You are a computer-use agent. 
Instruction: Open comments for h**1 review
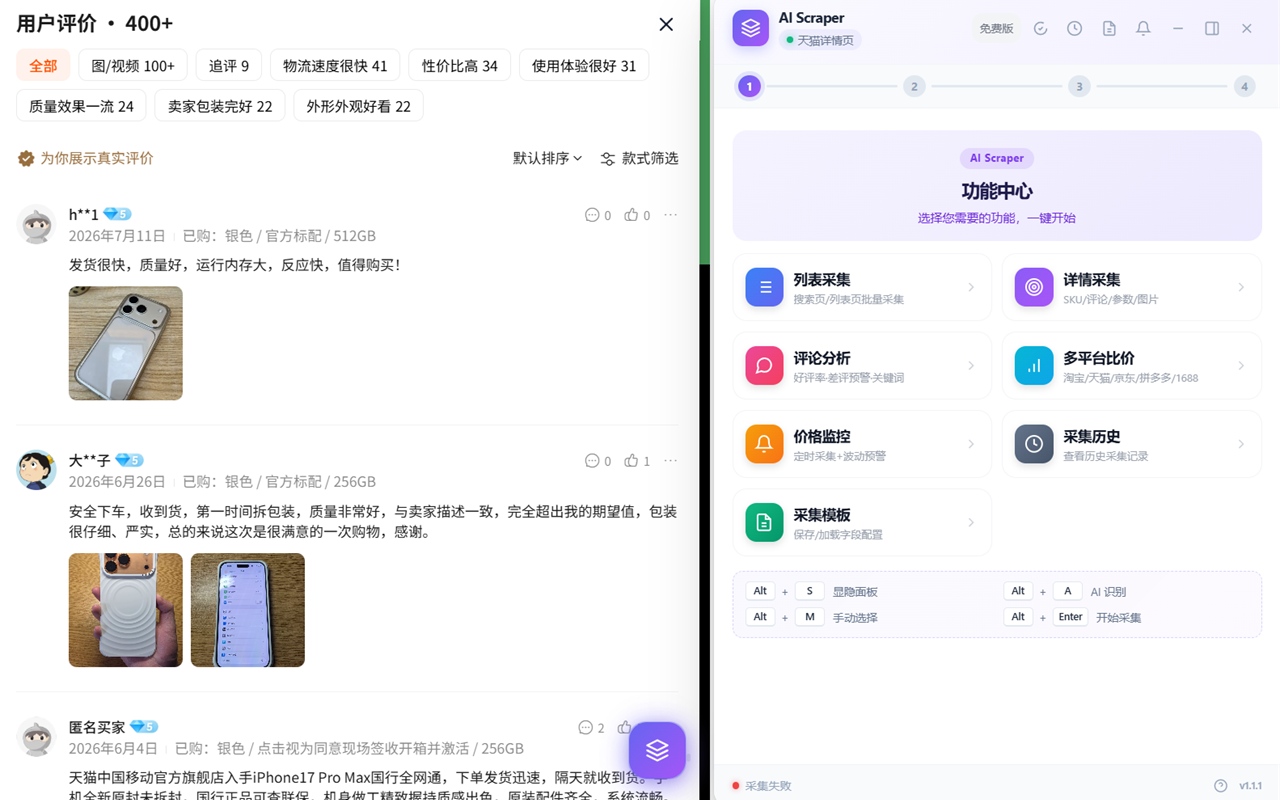pos(598,215)
